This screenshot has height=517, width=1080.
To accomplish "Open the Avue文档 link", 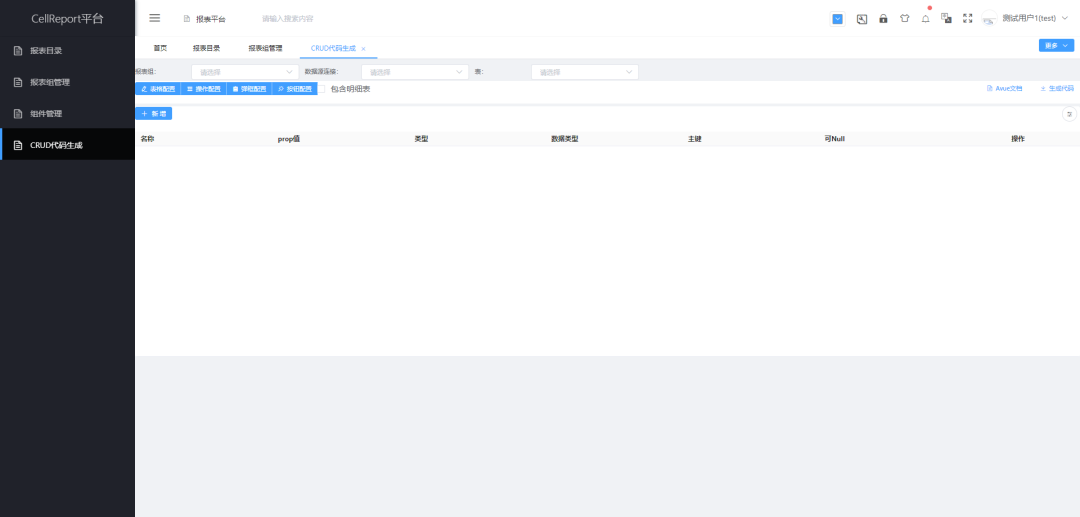I will point(1005,89).
